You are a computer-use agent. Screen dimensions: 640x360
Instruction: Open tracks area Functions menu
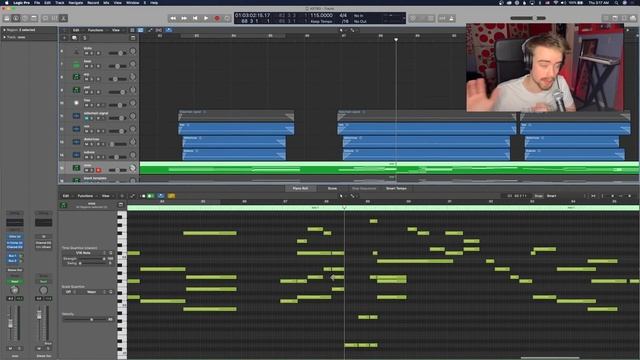tap(96, 30)
